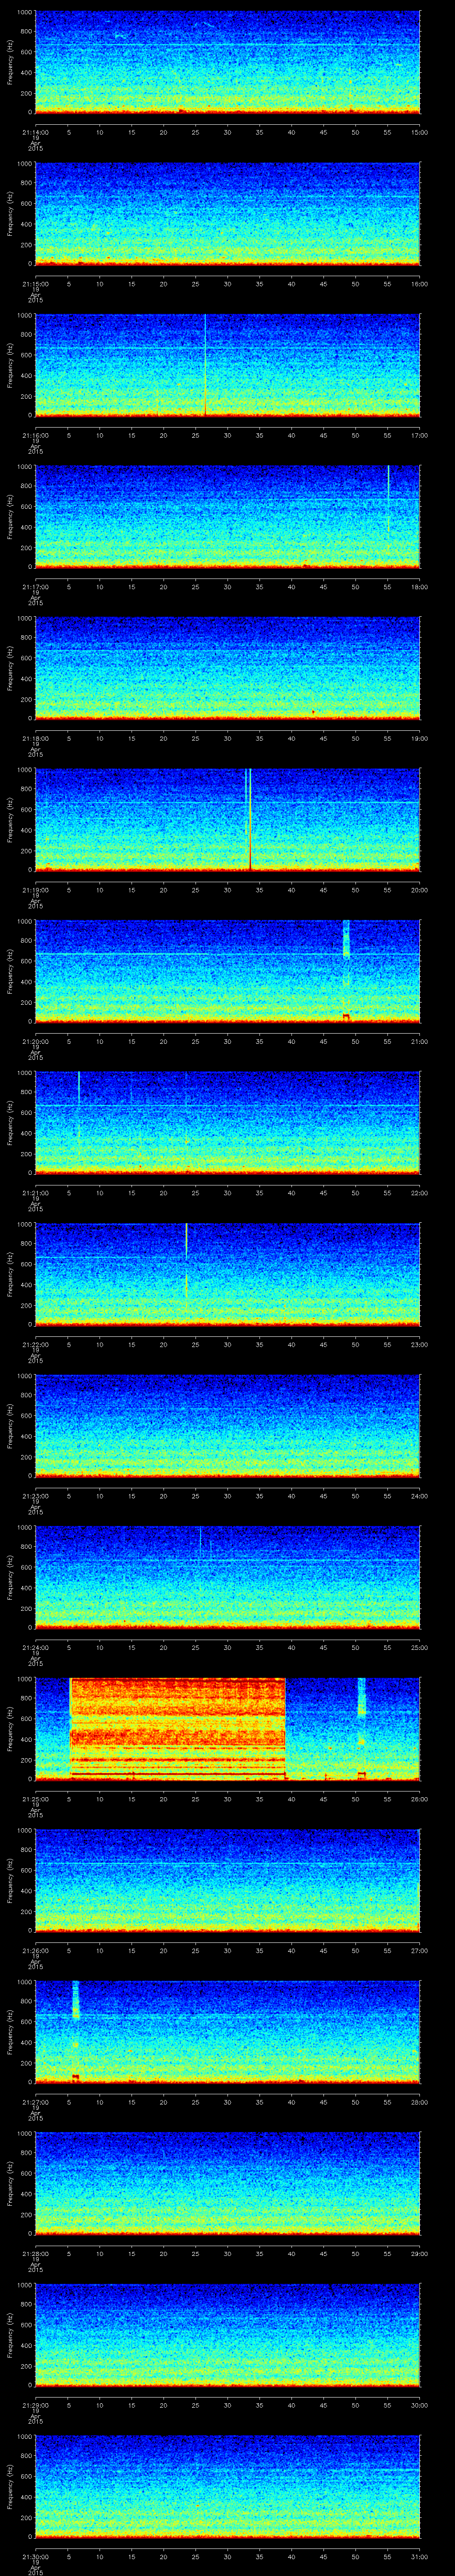This screenshot has height=2576, width=455.
Task: Click the faint spike at 26 seconds in 21:24 panel
Action: [x=200, y=1540]
